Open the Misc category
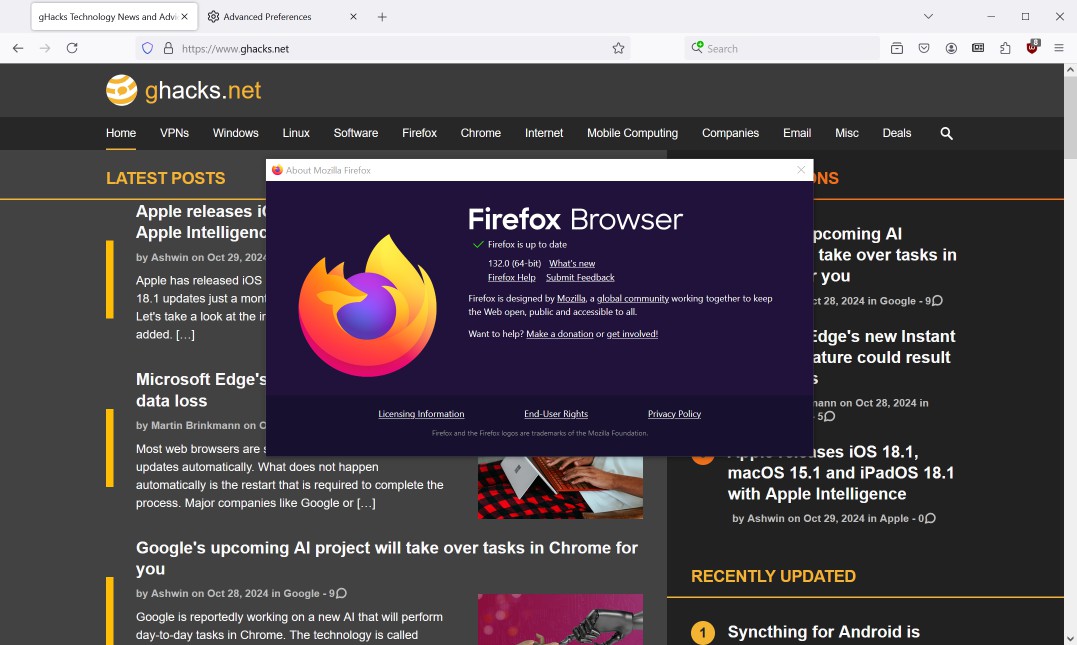The height and width of the screenshot is (645, 1077). 847,133
